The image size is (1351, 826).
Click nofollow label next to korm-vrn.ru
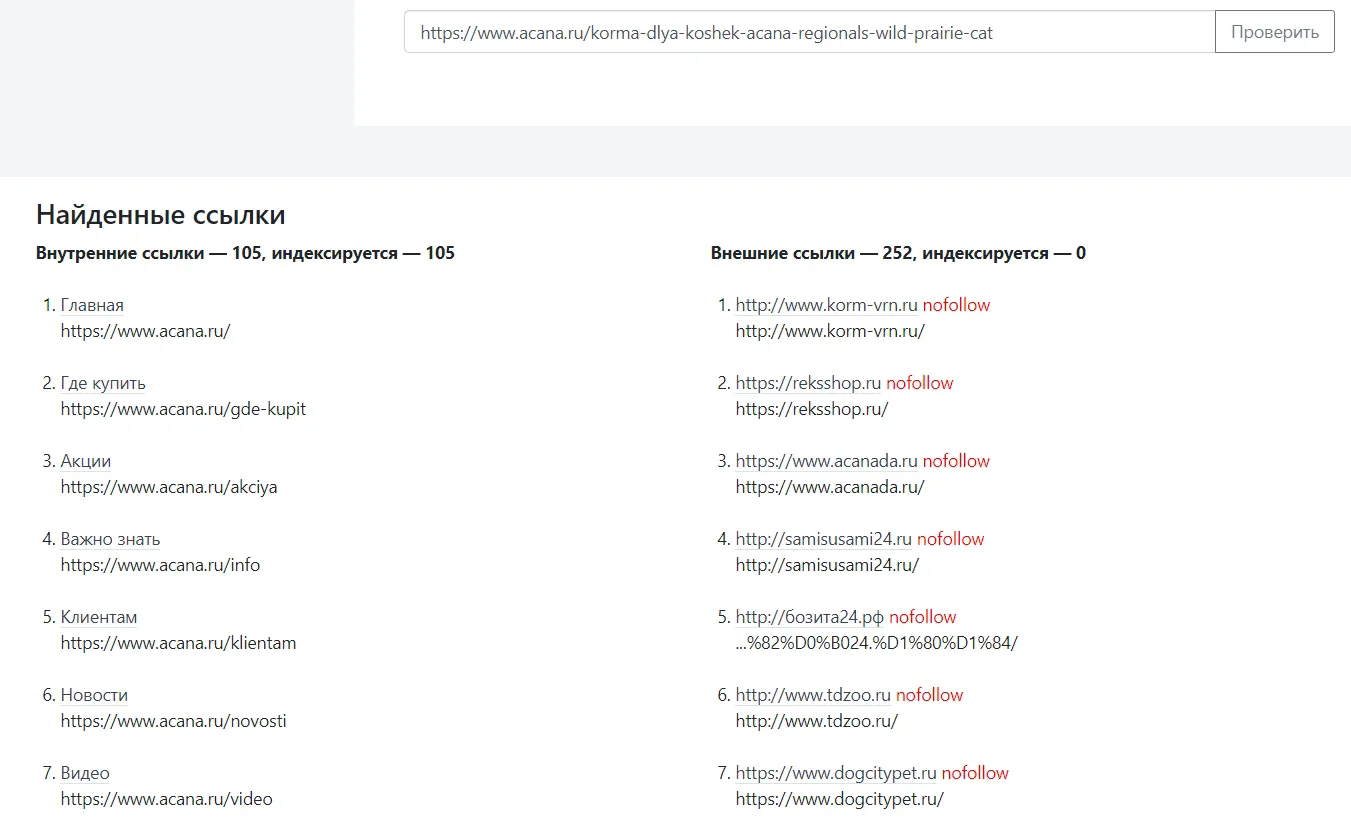coord(956,305)
